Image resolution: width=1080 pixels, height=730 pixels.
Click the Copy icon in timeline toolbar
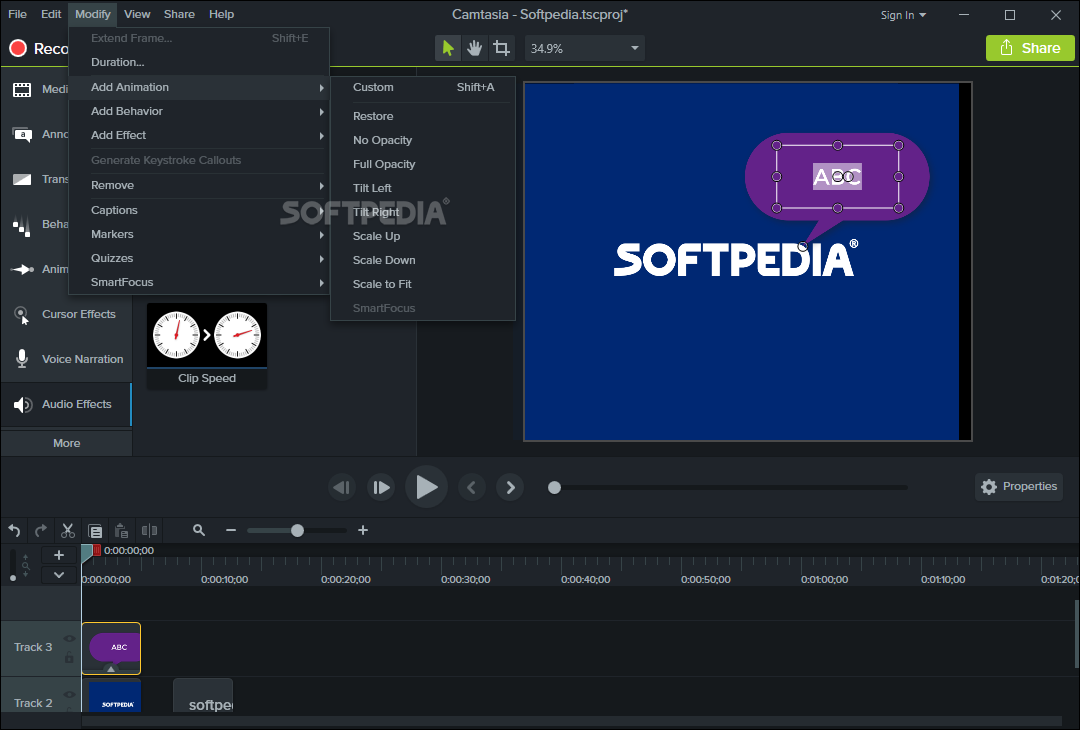coord(95,530)
